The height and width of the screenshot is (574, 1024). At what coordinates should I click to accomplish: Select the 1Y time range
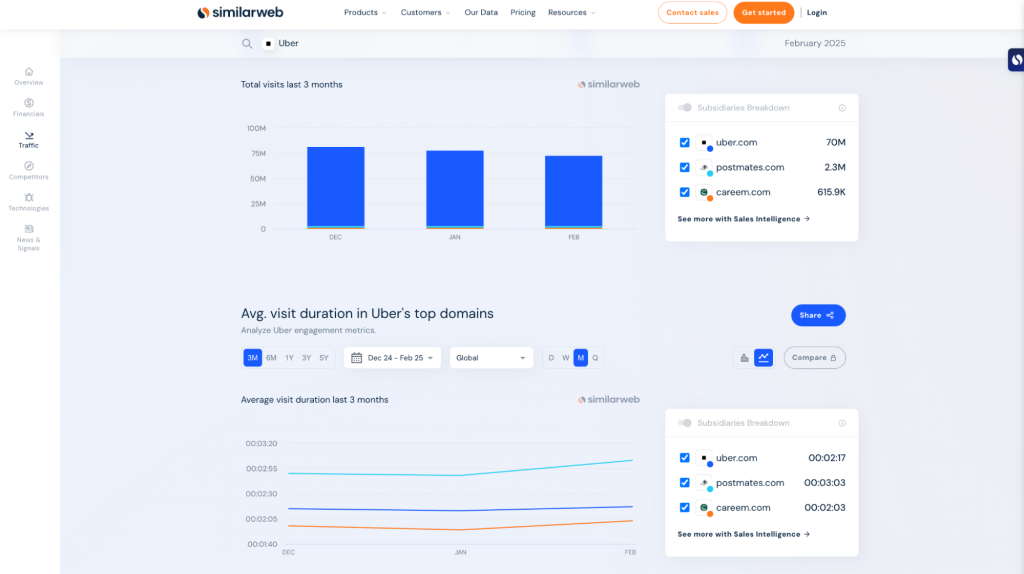[289, 358]
